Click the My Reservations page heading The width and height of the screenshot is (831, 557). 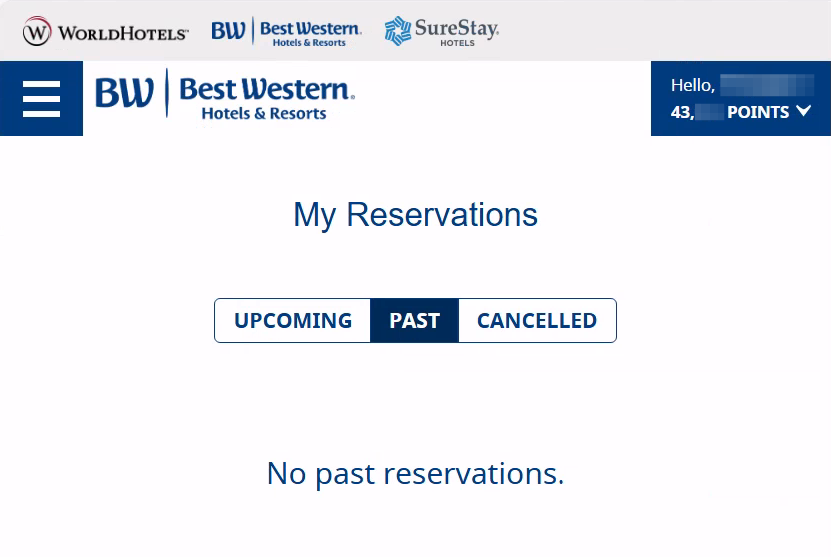[415, 215]
